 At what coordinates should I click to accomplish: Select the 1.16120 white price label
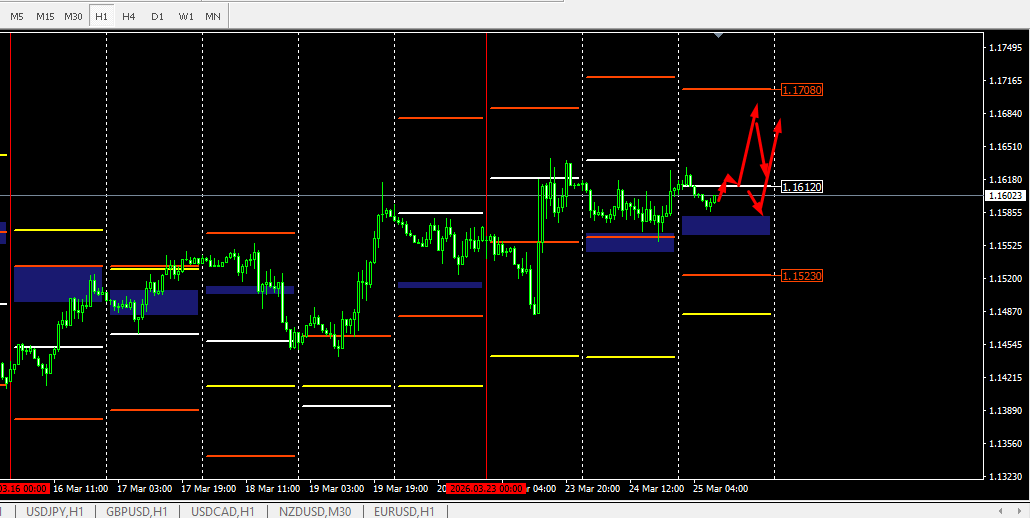[802, 187]
